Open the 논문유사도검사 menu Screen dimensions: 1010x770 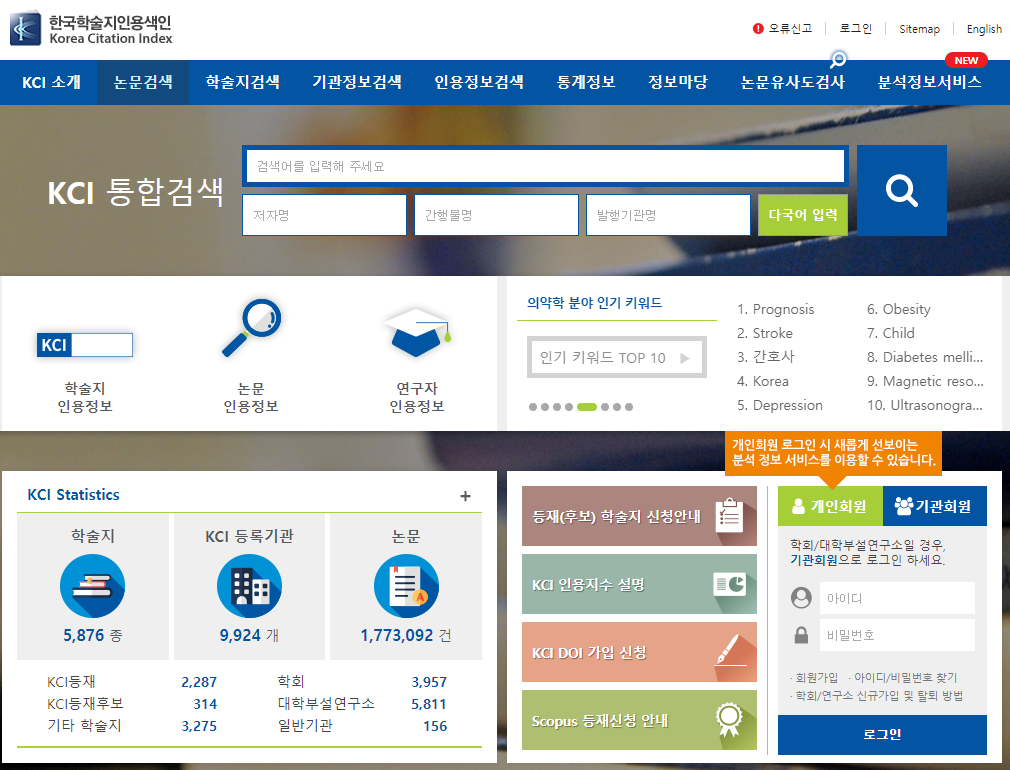(792, 82)
